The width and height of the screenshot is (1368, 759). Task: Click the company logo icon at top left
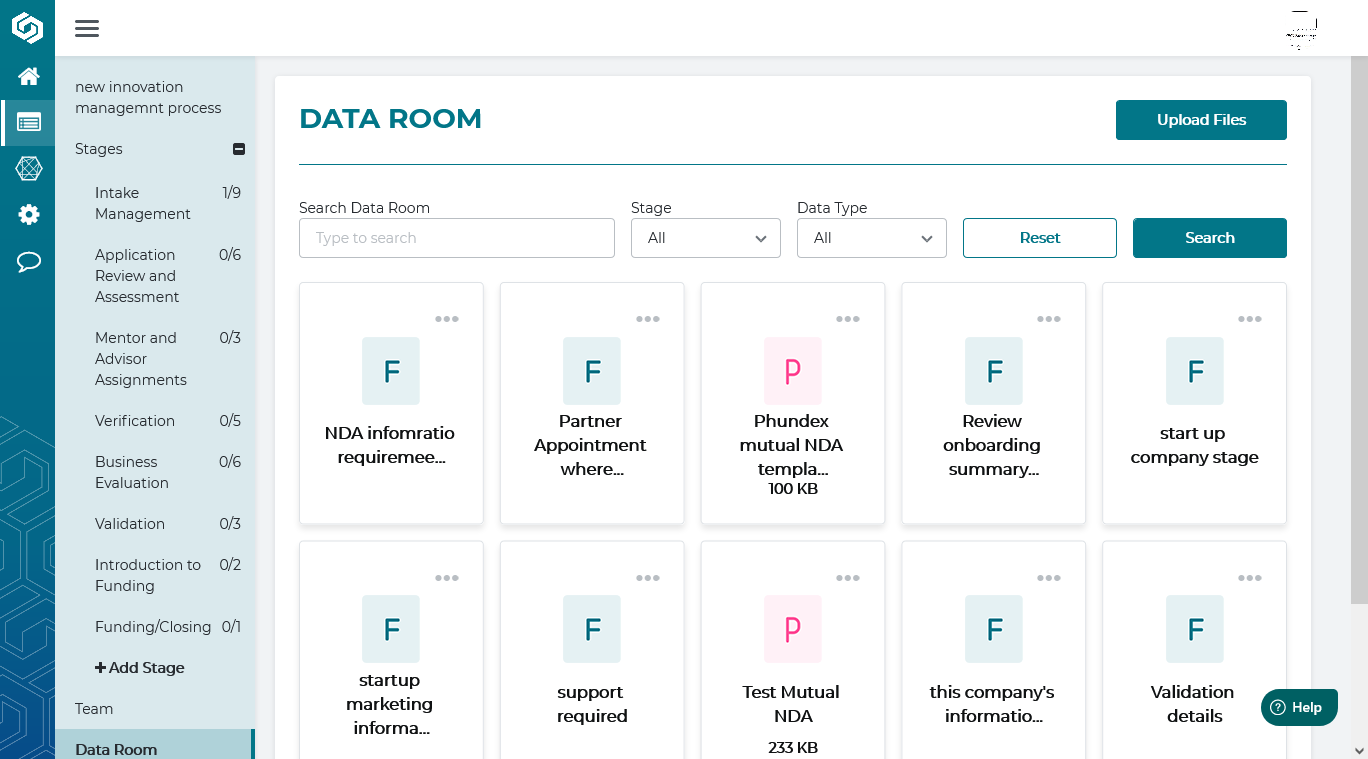(27, 28)
